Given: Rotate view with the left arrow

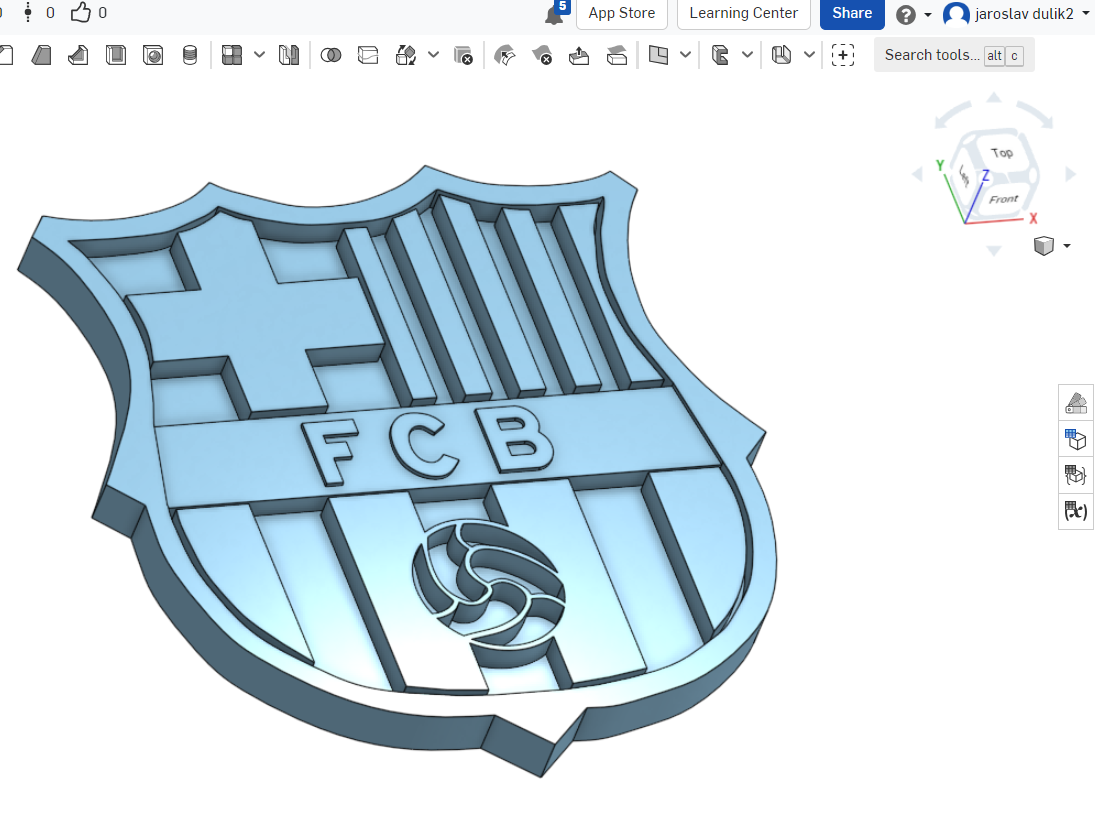Looking at the screenshot, I should coord(918,175).
